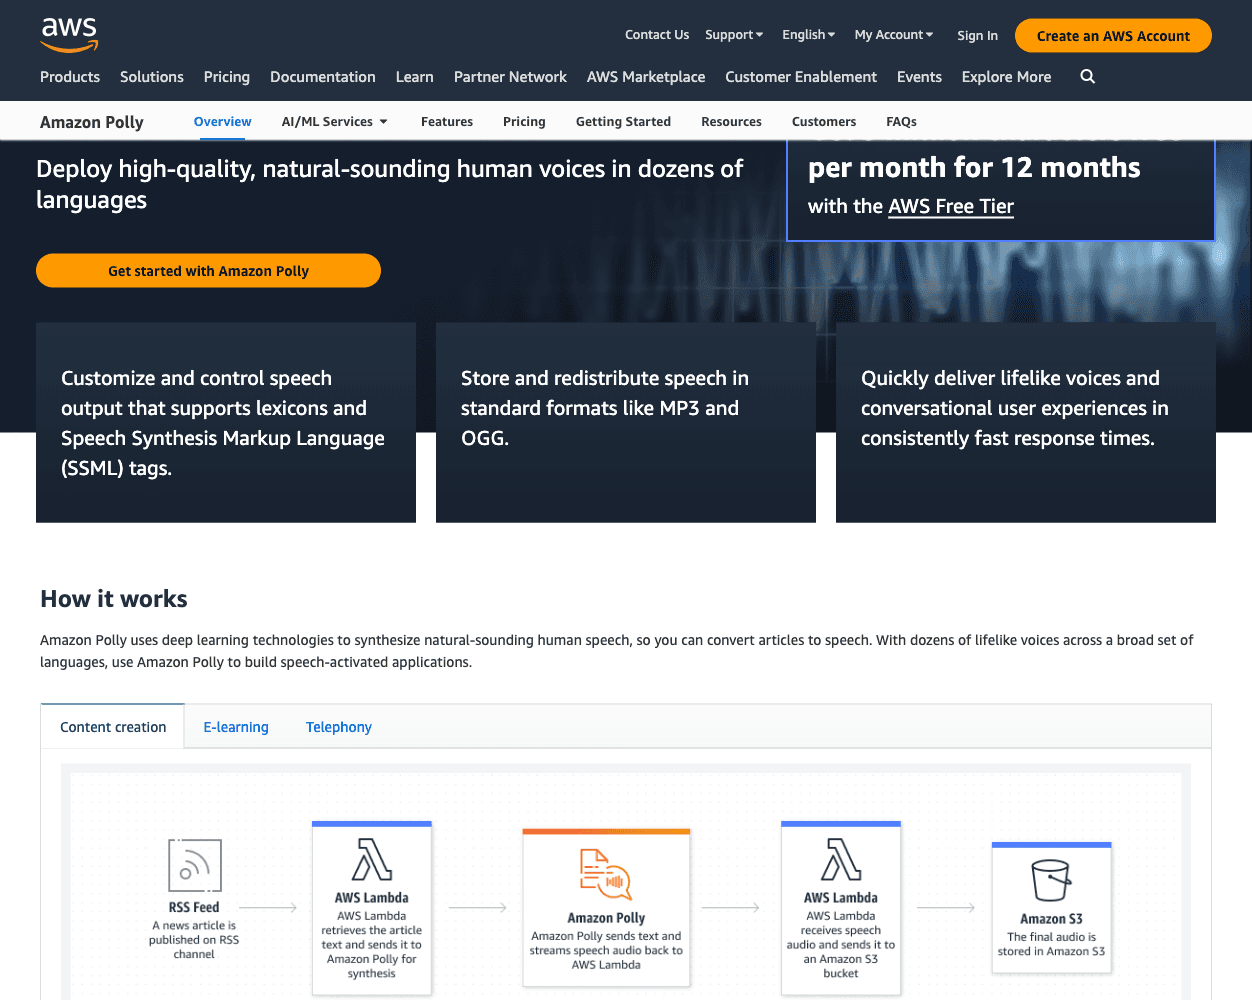Click the 'How it works' heading
This screenshot has height=1000, width=1252.
[114, 599]
